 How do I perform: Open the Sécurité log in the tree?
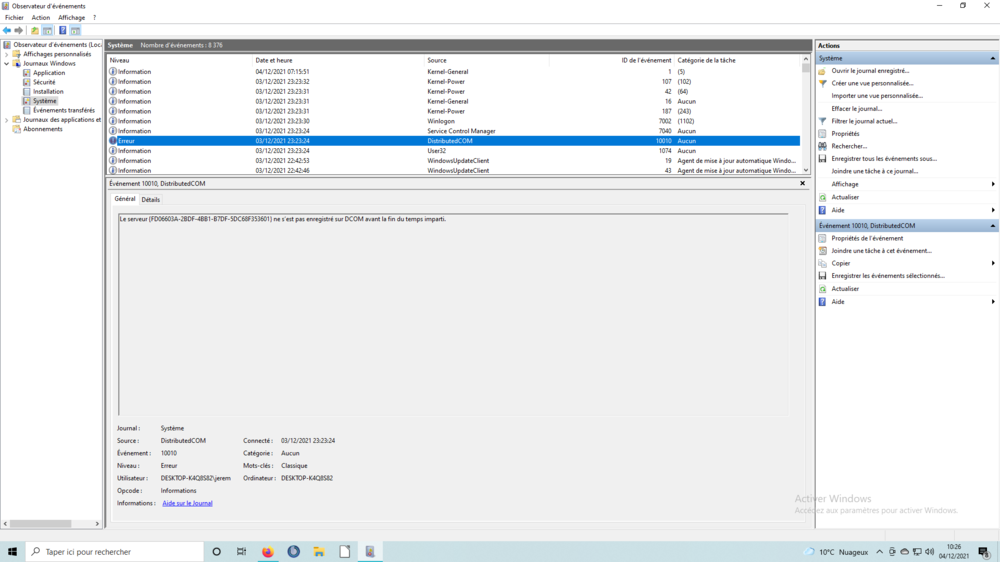coord(44,82)
